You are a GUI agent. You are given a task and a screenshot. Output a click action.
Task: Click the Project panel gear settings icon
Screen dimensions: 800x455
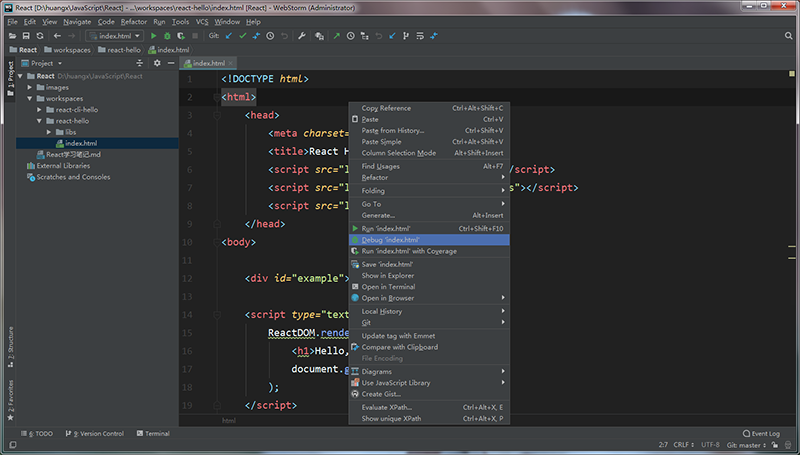coord(157,63)
